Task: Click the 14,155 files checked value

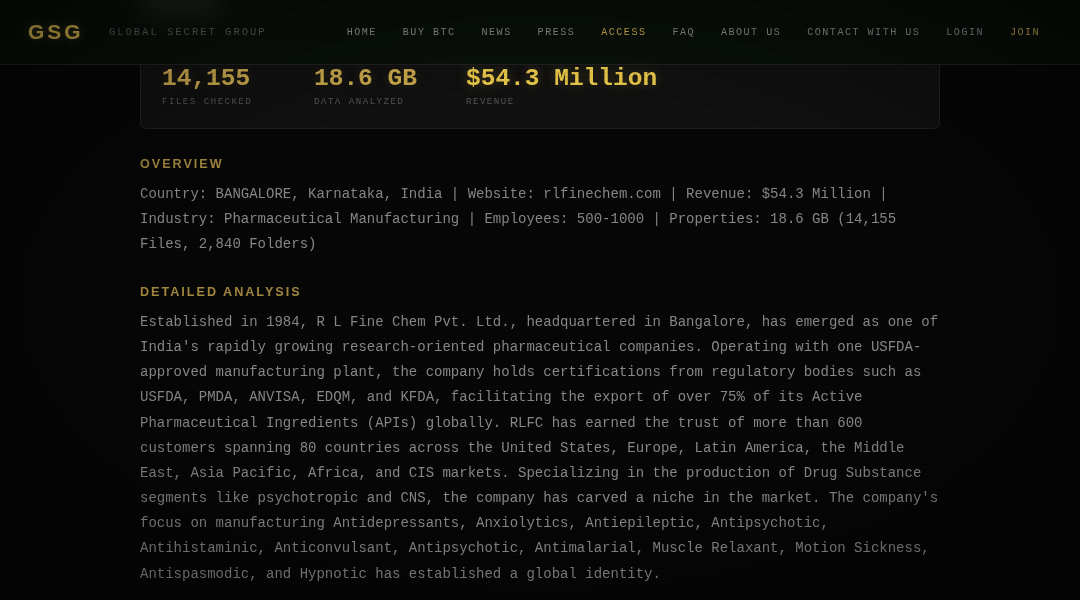Action: [x=206, y=78]
